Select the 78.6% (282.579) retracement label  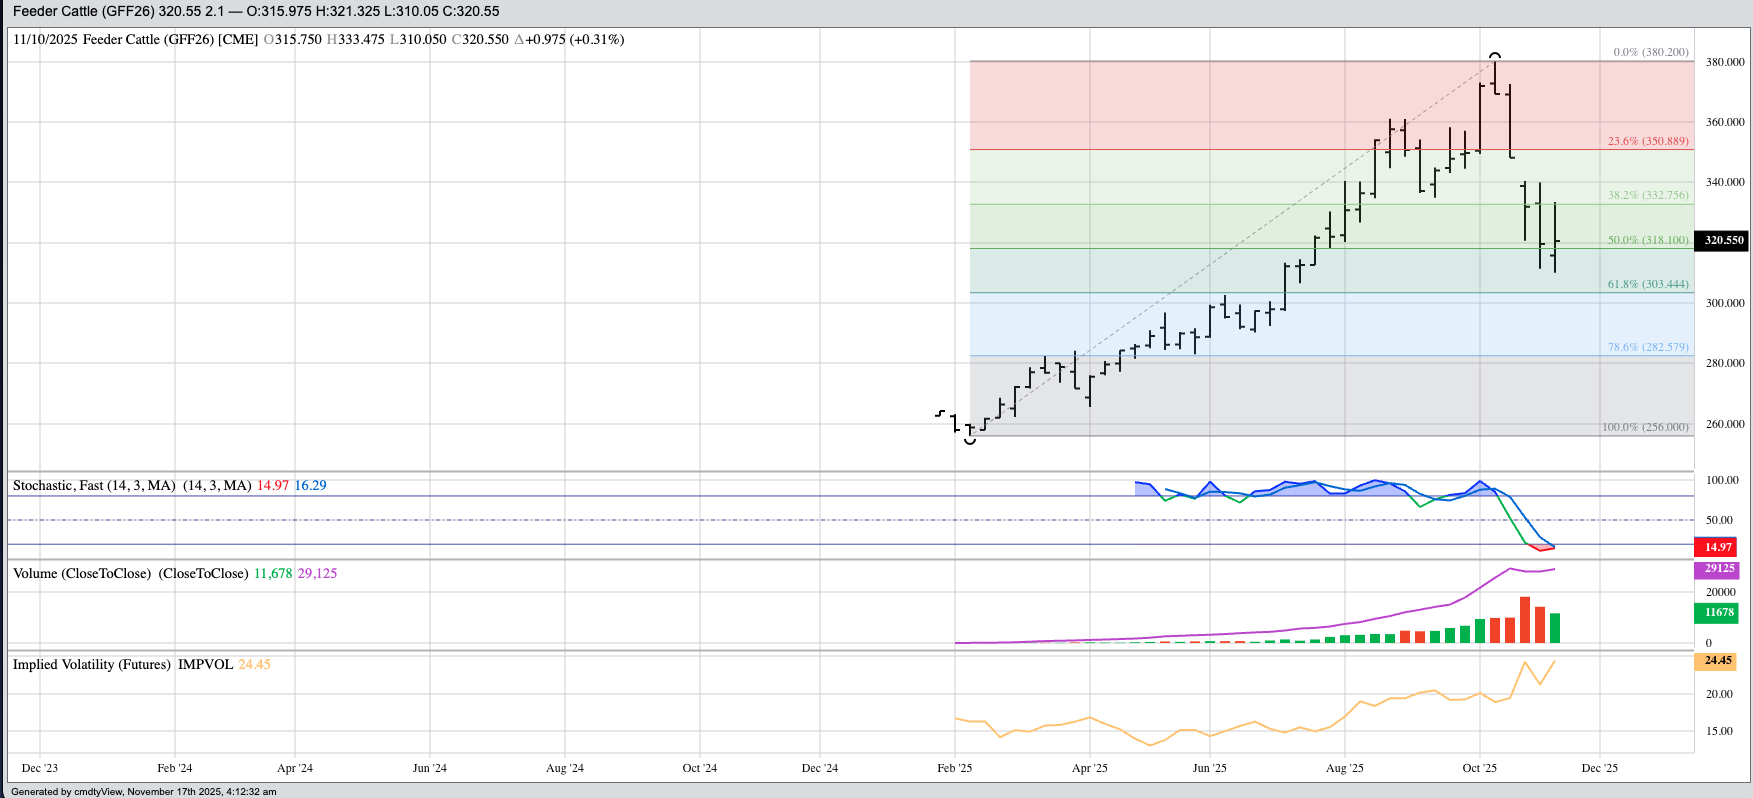[x=1647, y=347]
